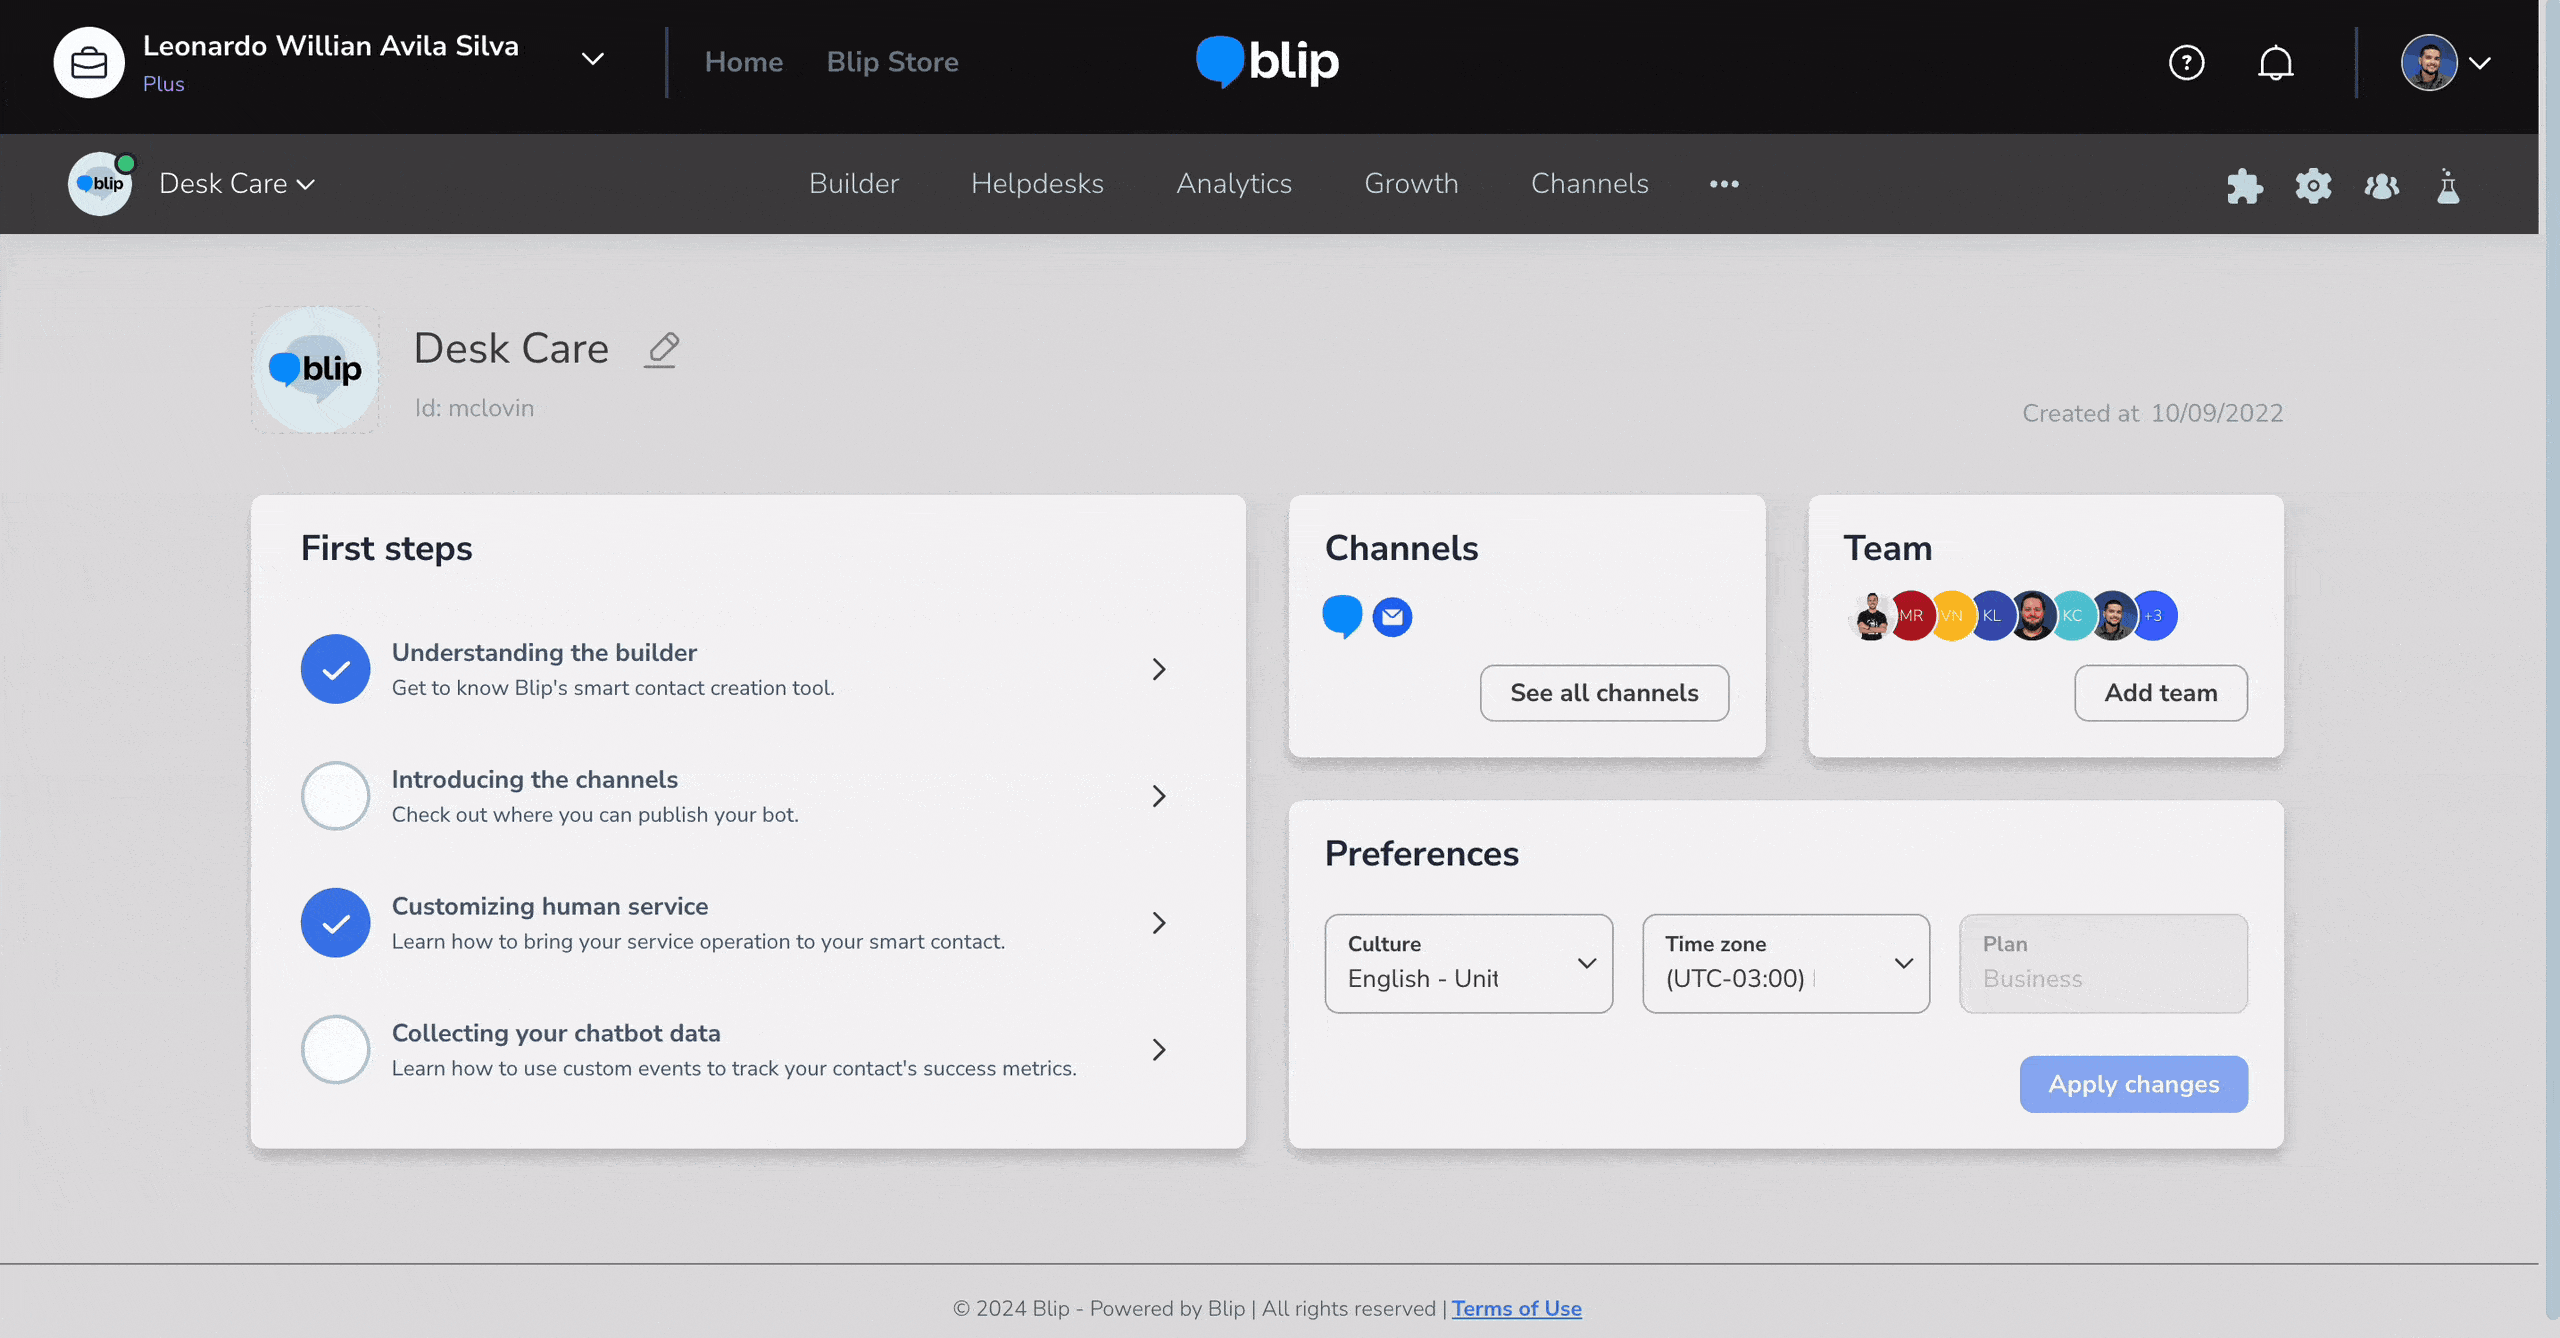2560x1338 pixels.
Task: Toggle the Introducing the channels step circle
Action: click(336, 796)
